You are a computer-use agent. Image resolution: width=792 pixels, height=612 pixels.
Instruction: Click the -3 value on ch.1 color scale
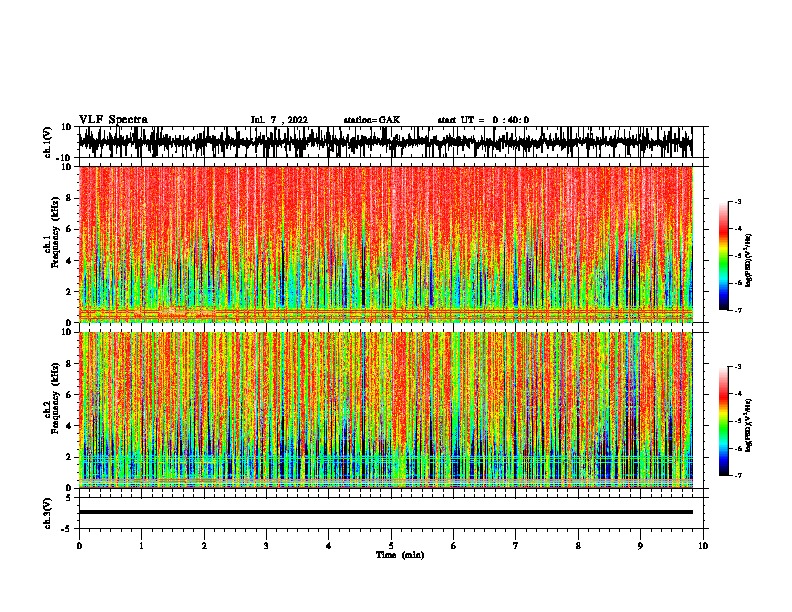(x=737, y=201)
